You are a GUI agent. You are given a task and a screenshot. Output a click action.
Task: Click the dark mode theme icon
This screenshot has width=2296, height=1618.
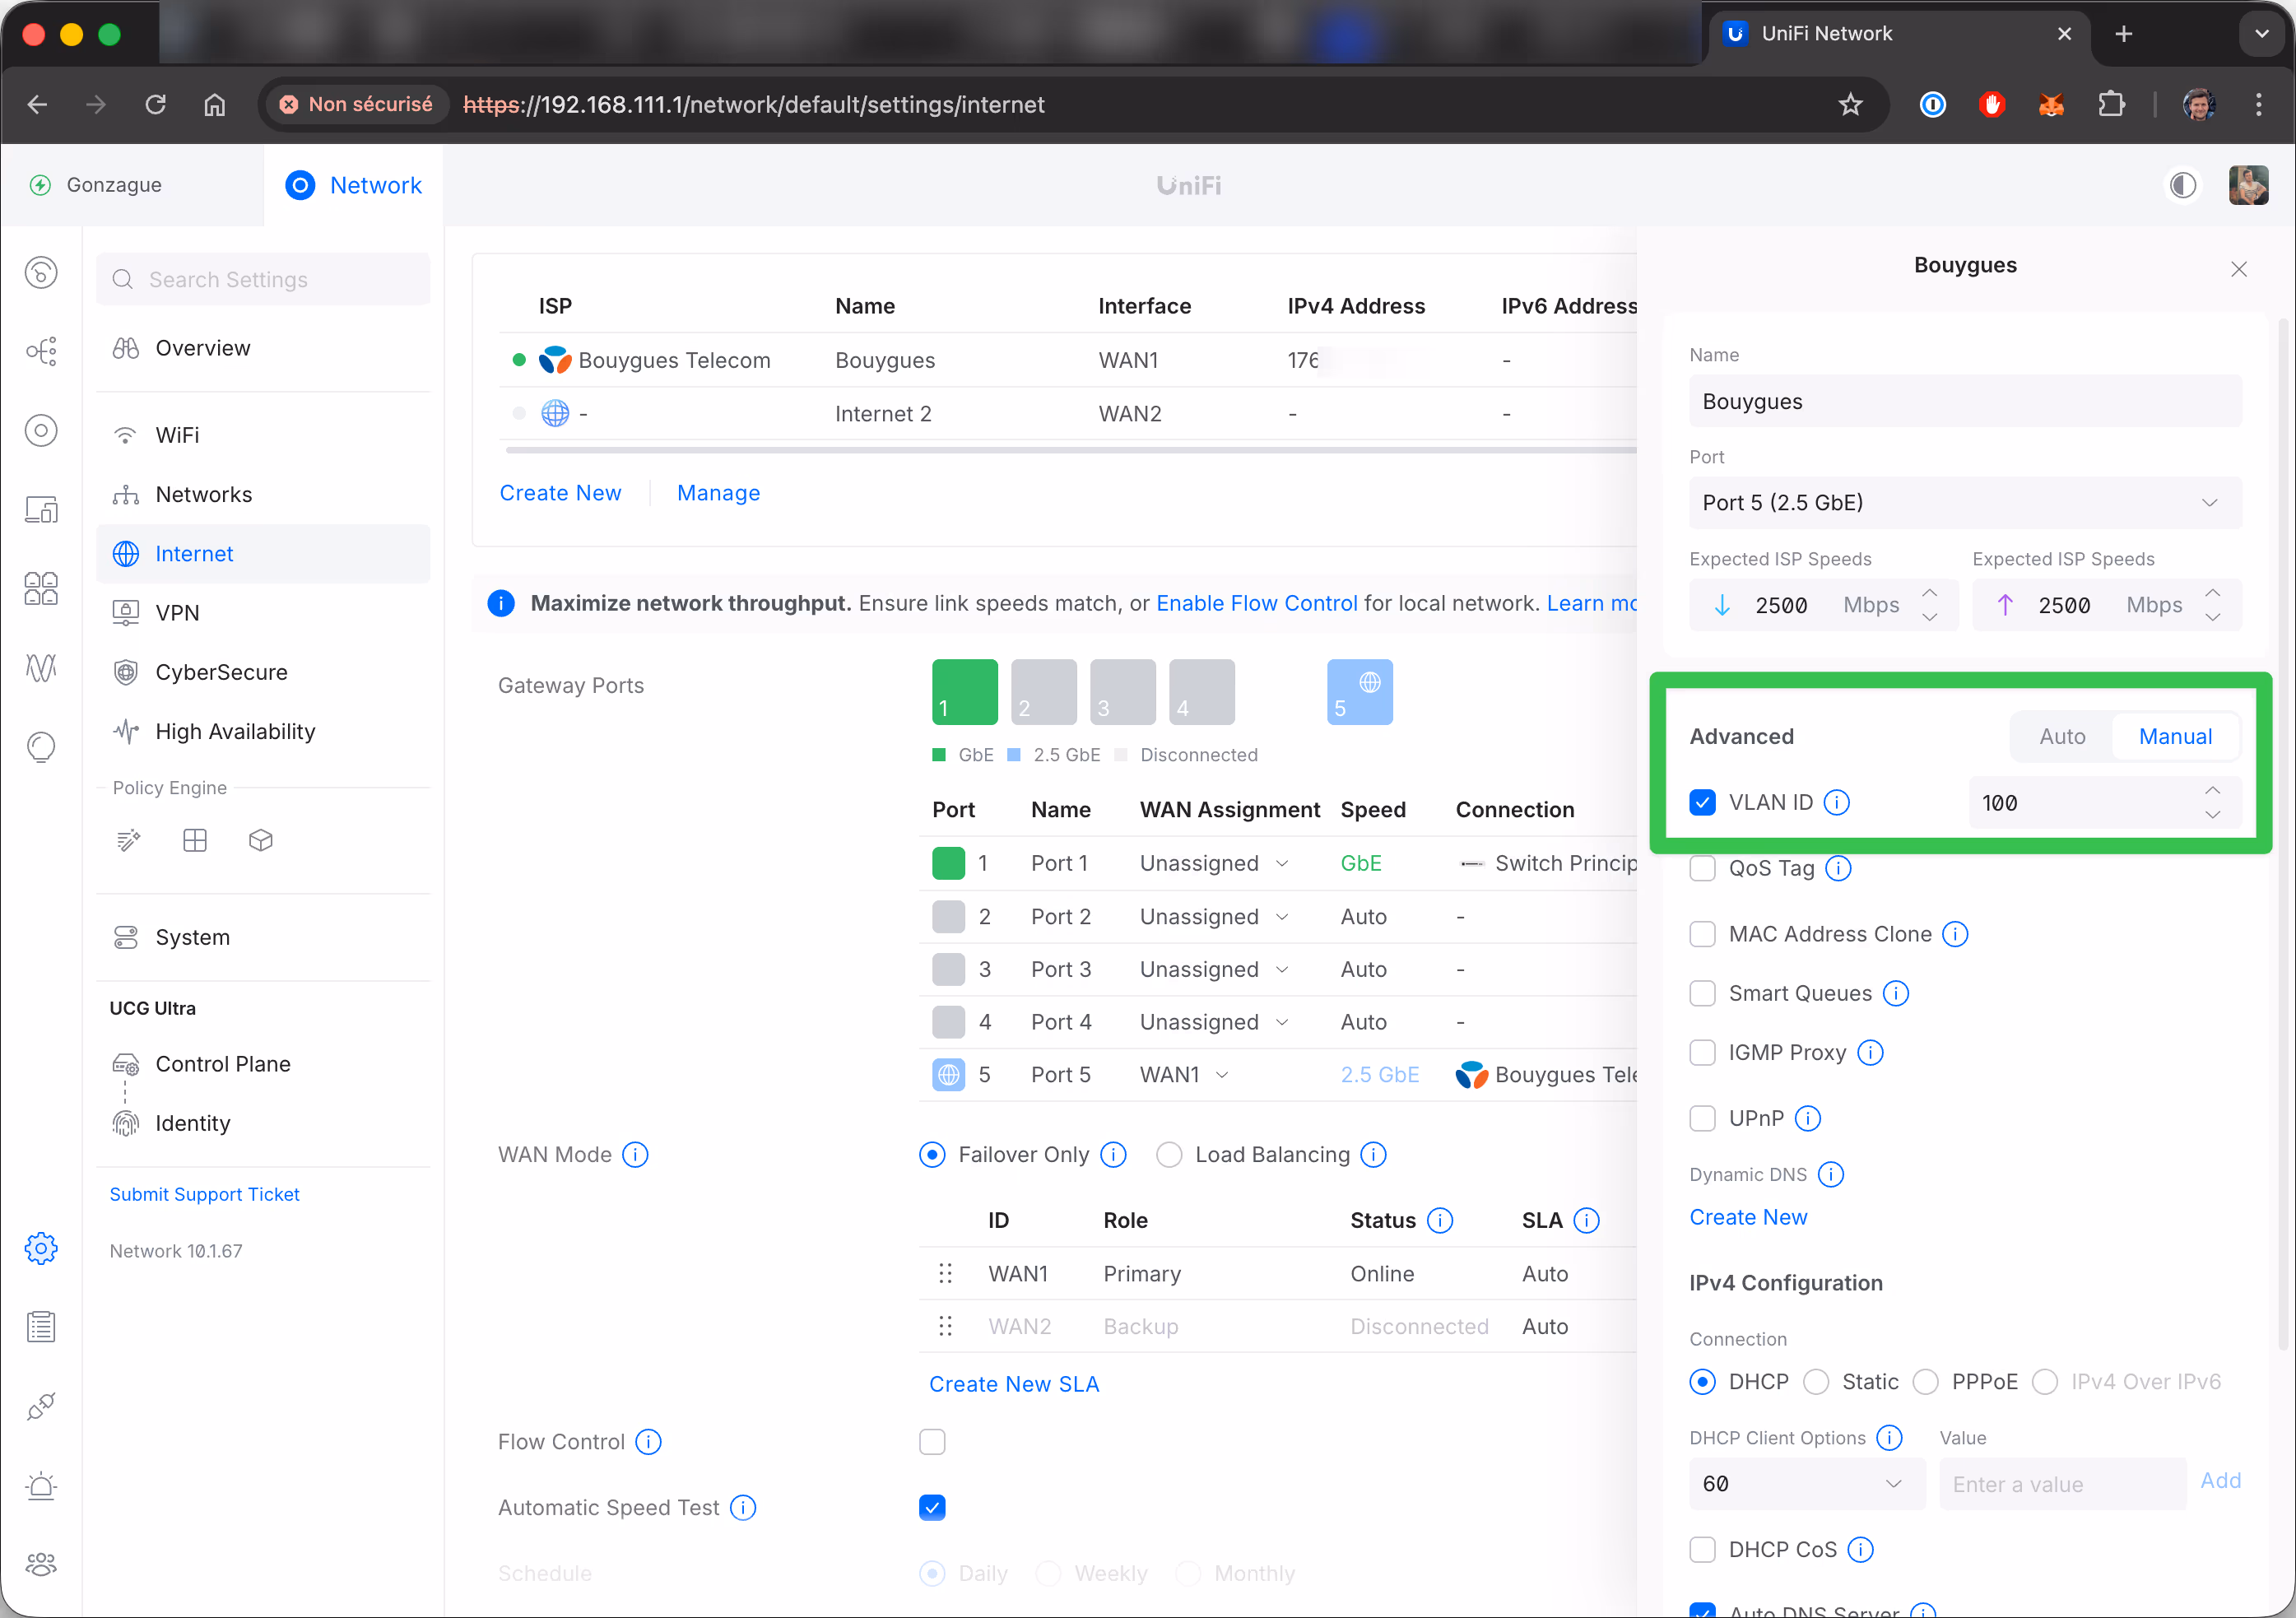pyautogui.click(x=2182, y=185)
